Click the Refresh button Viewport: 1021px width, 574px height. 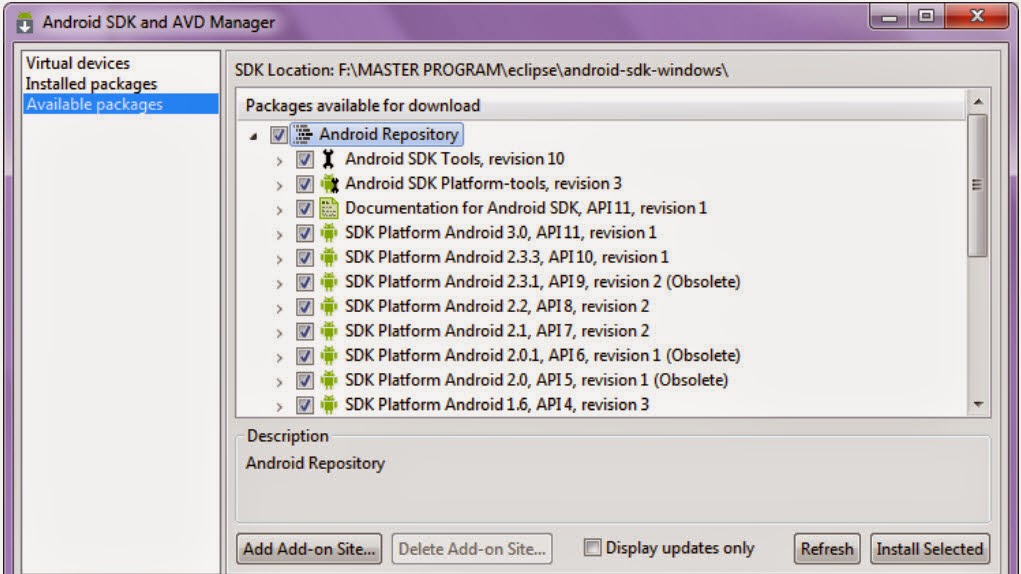point(827,549)
